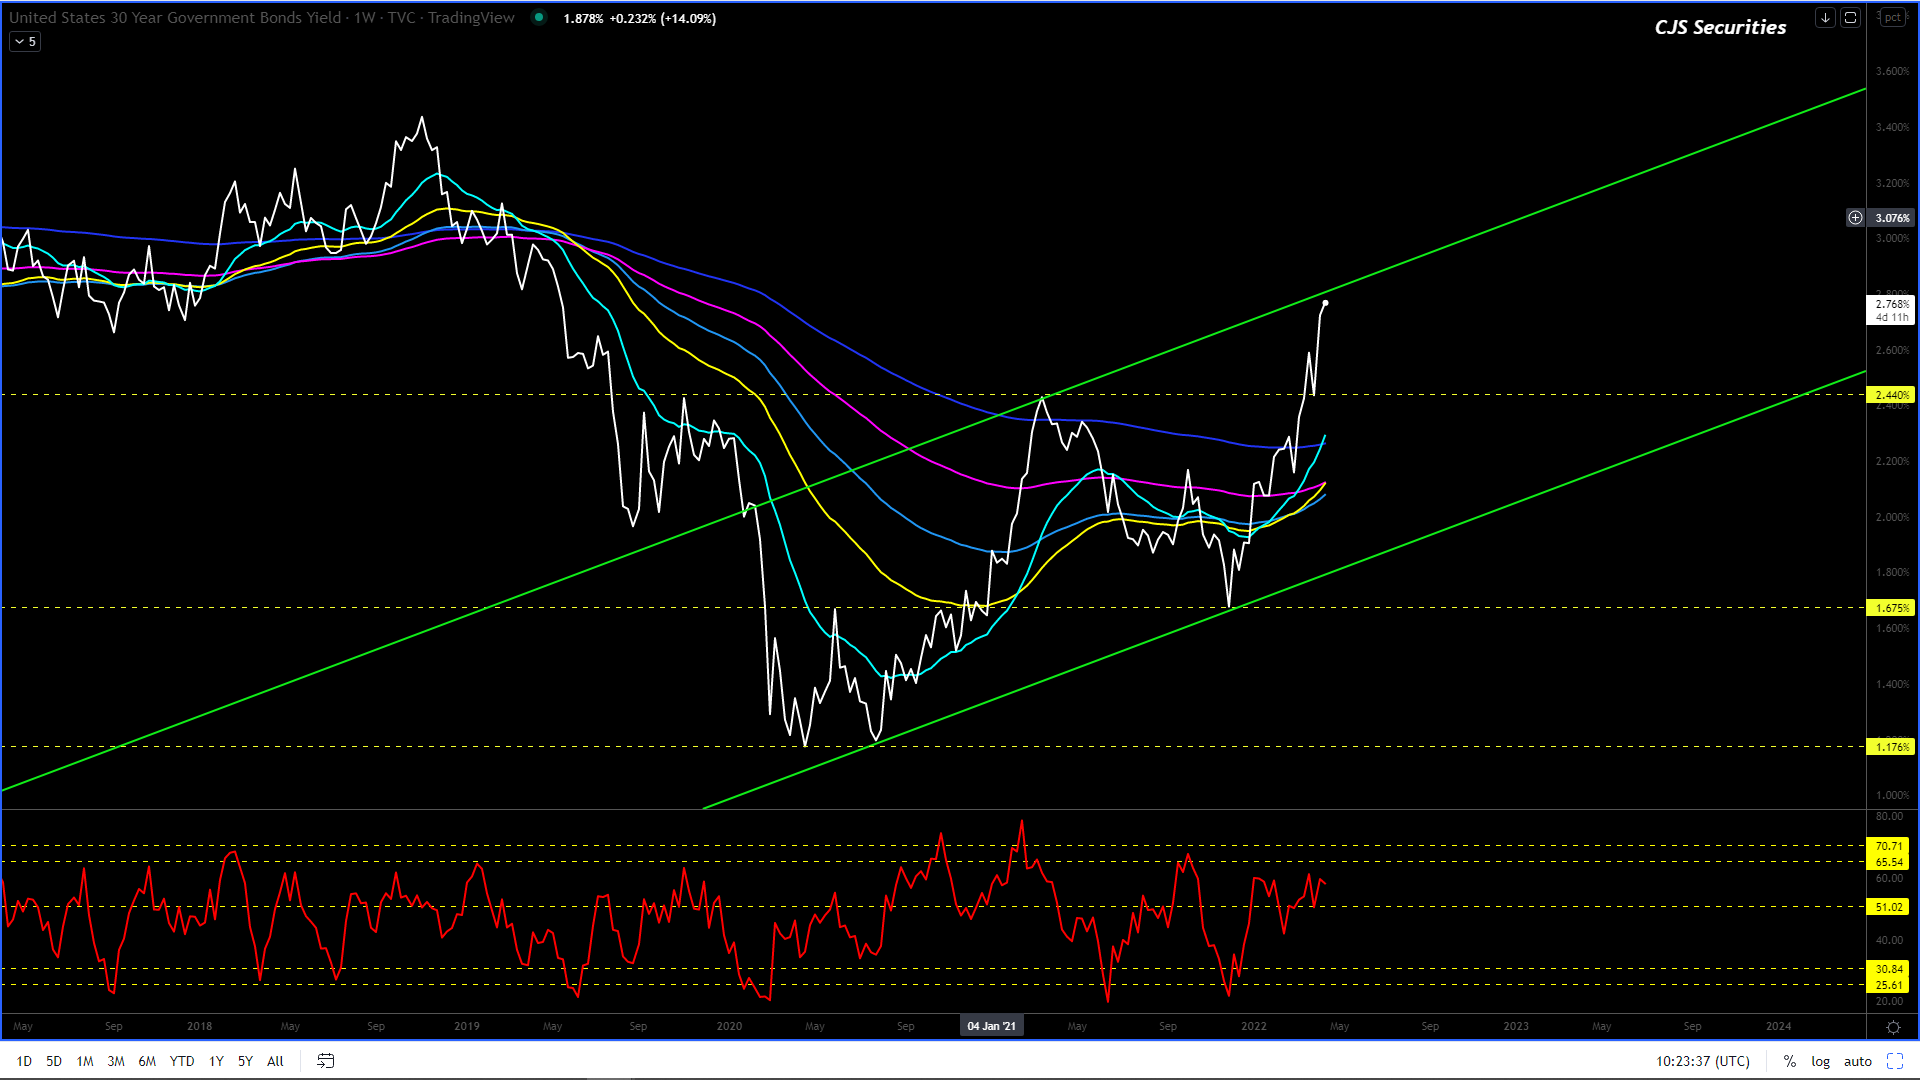Open the pct unit selector on price axis
Viewport: 1920px width, 1080px height.
tap(1892, 17)
